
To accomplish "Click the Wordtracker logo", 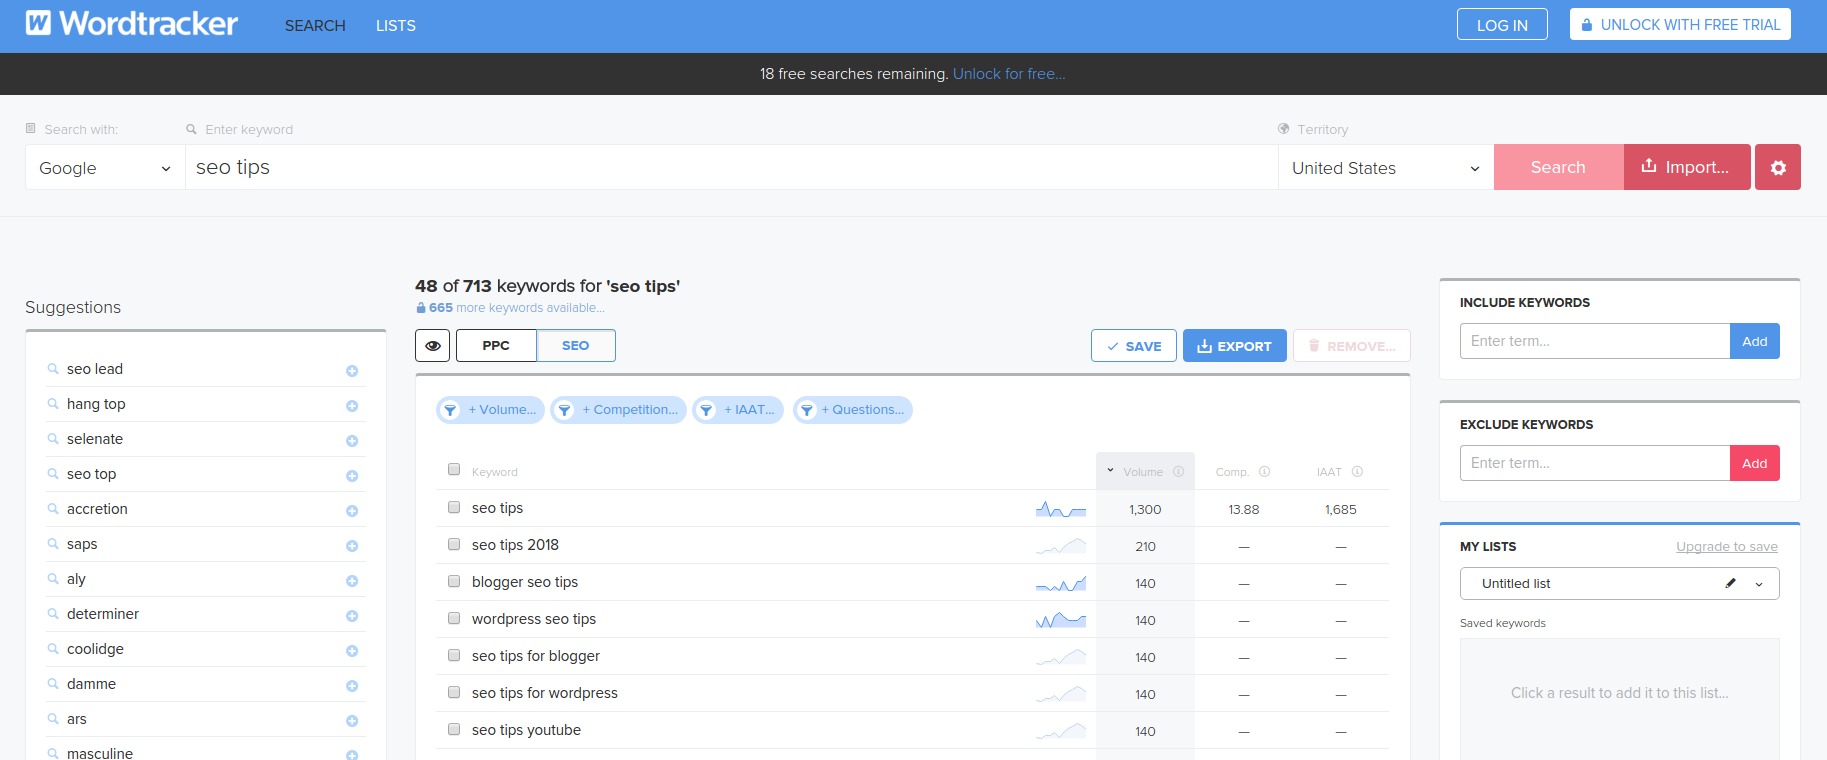I will coord(132,23).
